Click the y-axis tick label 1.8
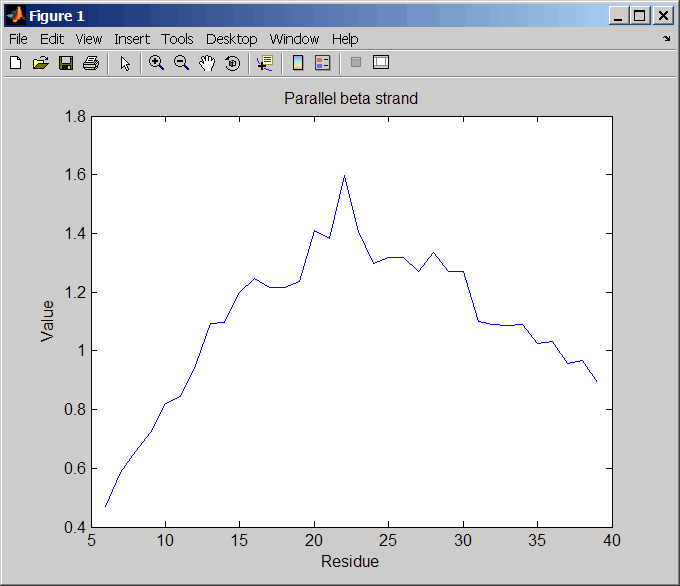The image size is (680, 586). click(x=75, y=117)
